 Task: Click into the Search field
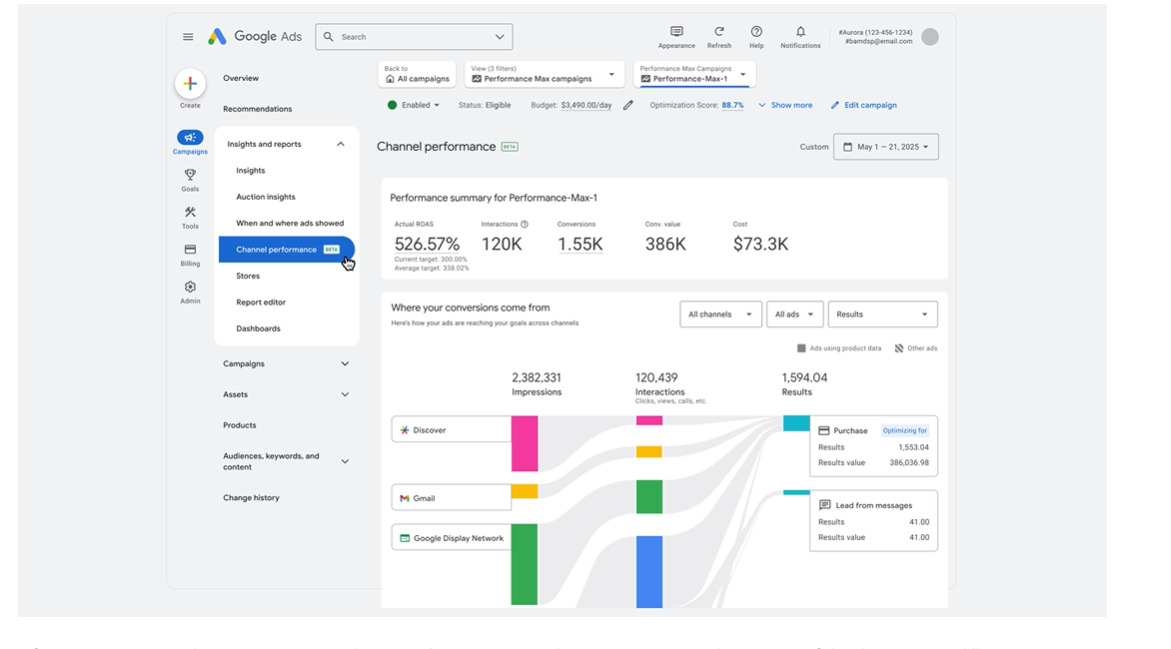coord(414,37)
